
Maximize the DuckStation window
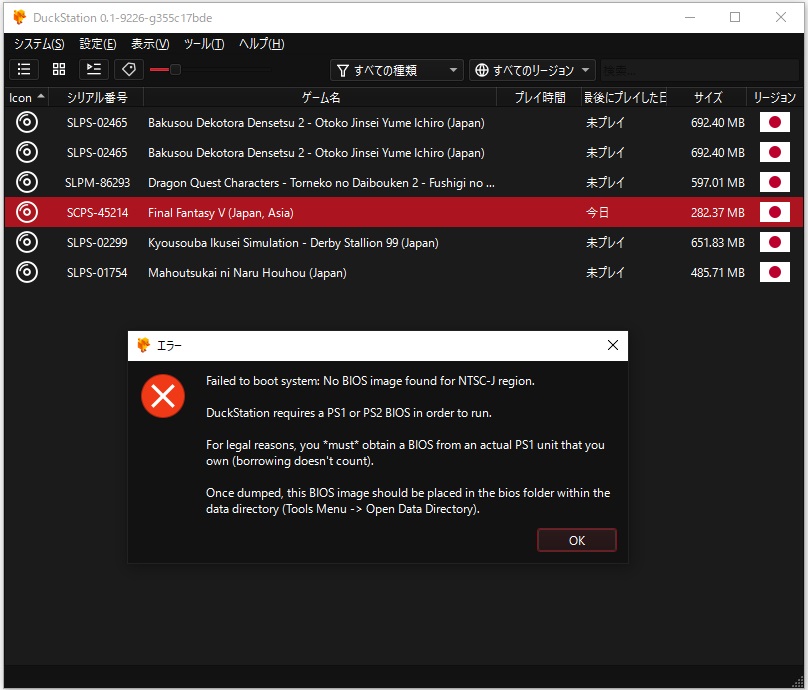coord(735,17)
